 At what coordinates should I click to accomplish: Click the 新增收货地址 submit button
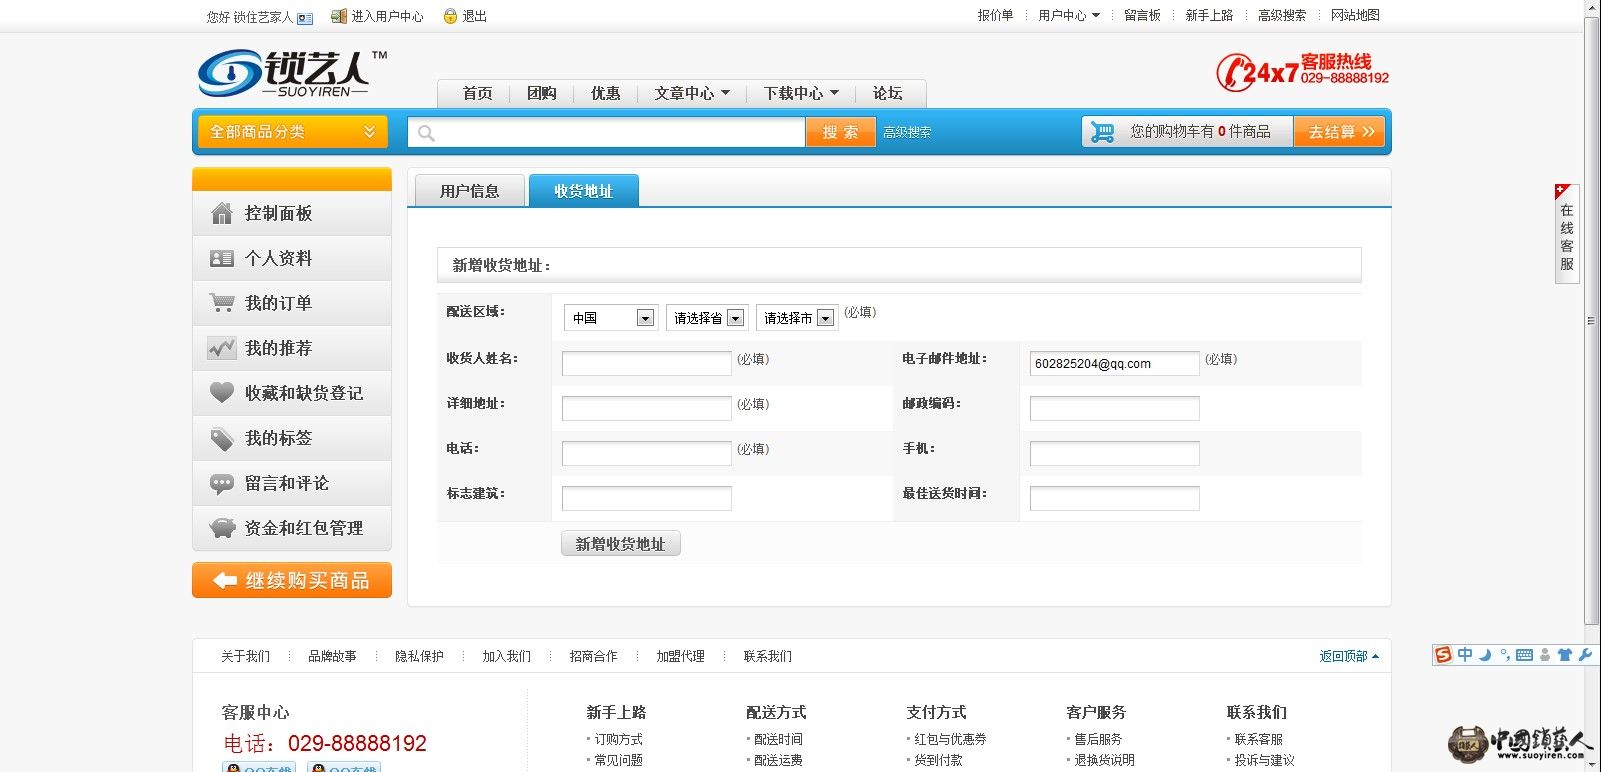pos(620,544)
